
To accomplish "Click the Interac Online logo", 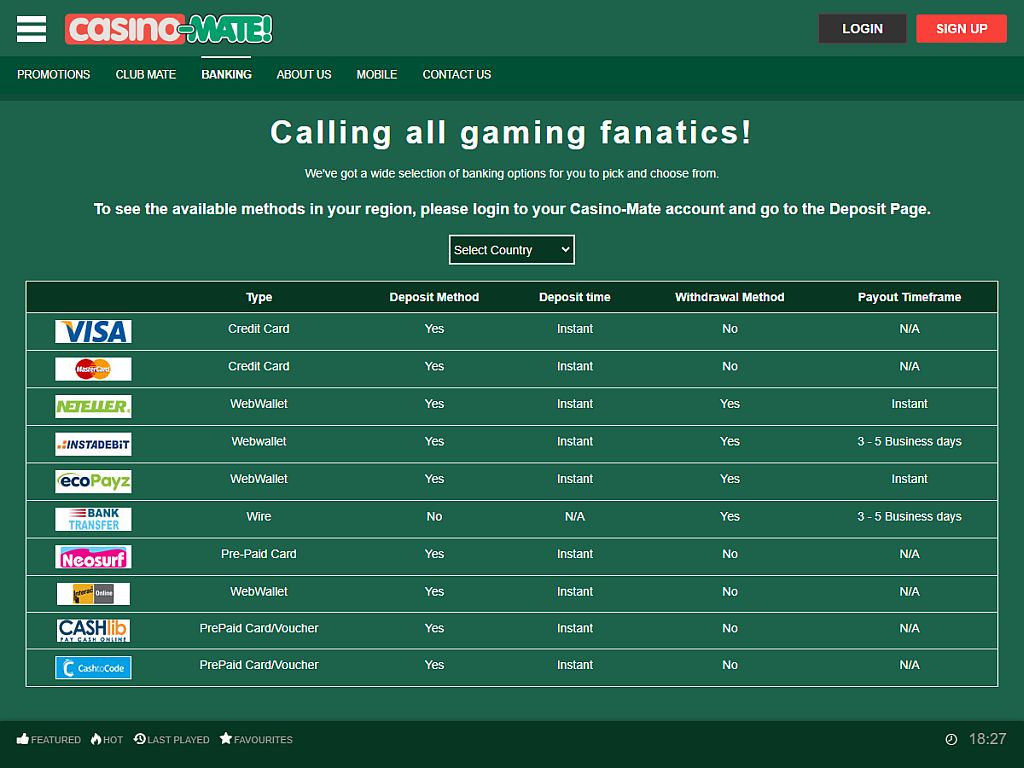I will tap(93, 593).
